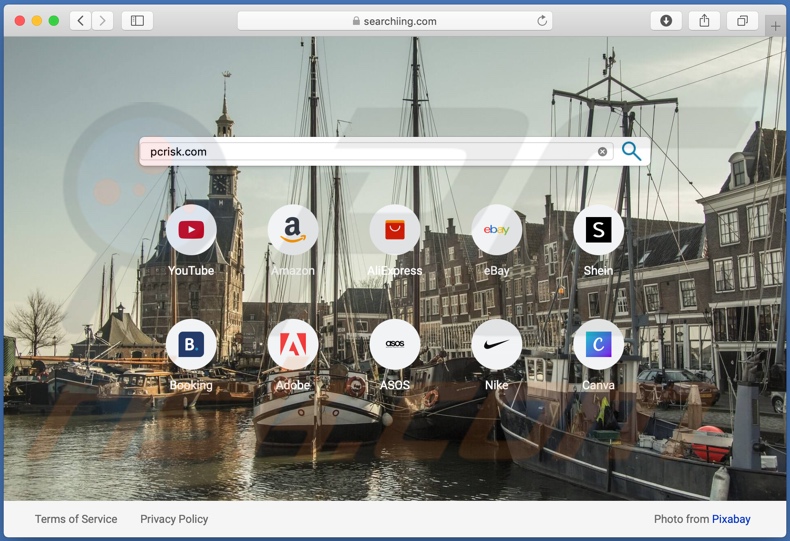This screenshot has width=790, height=541.
Task: Toggle the Safari sidebar
Action: (137, 20)
